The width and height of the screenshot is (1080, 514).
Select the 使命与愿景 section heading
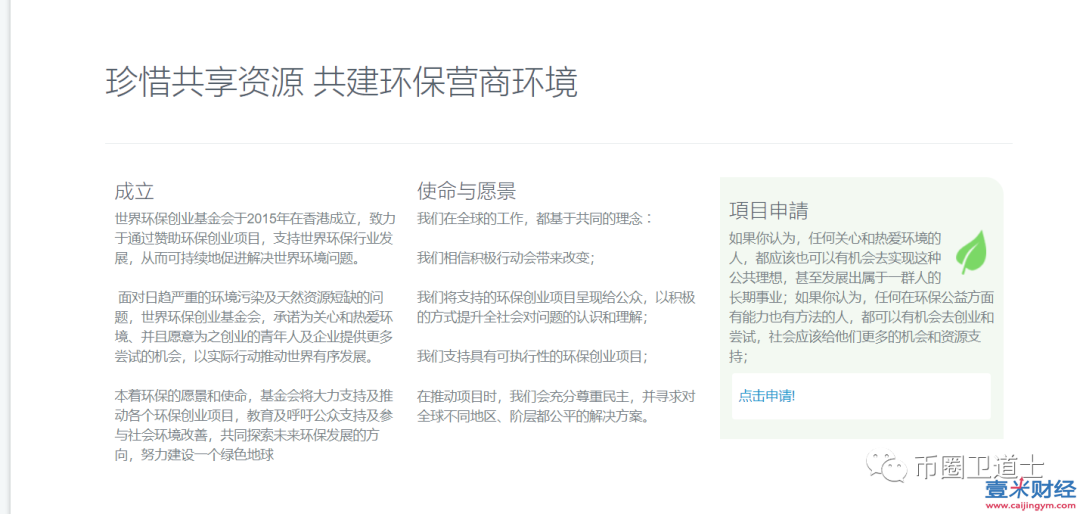tap(466, 191)
